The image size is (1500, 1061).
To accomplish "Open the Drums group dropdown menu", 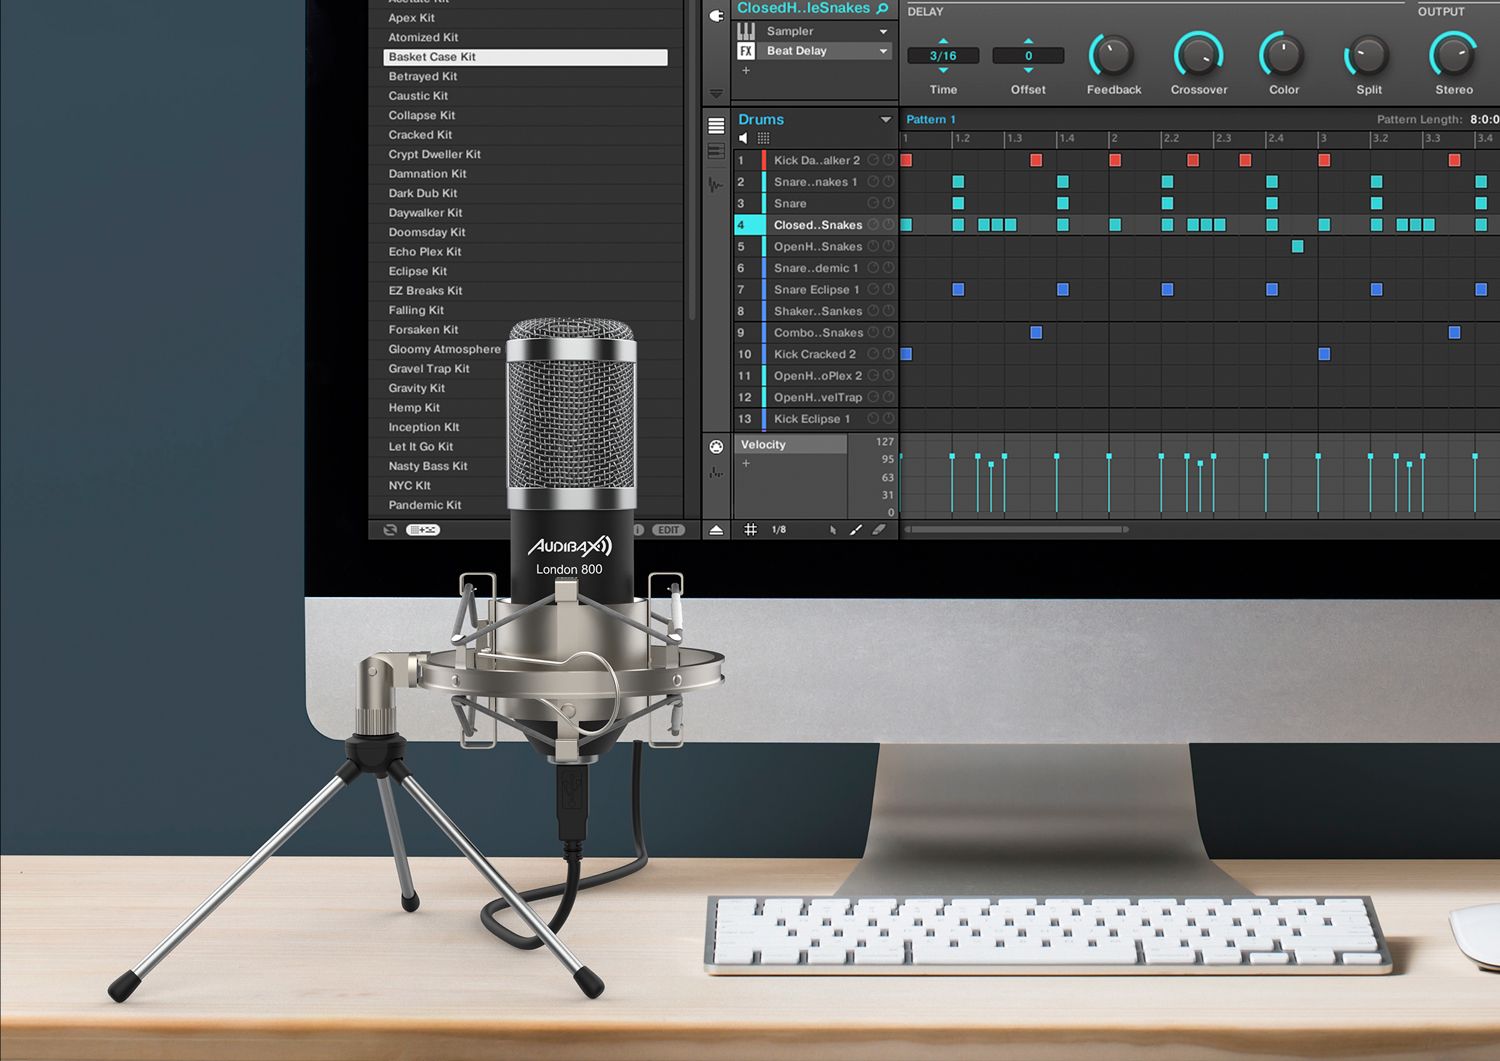I will [x=885, y=119].
